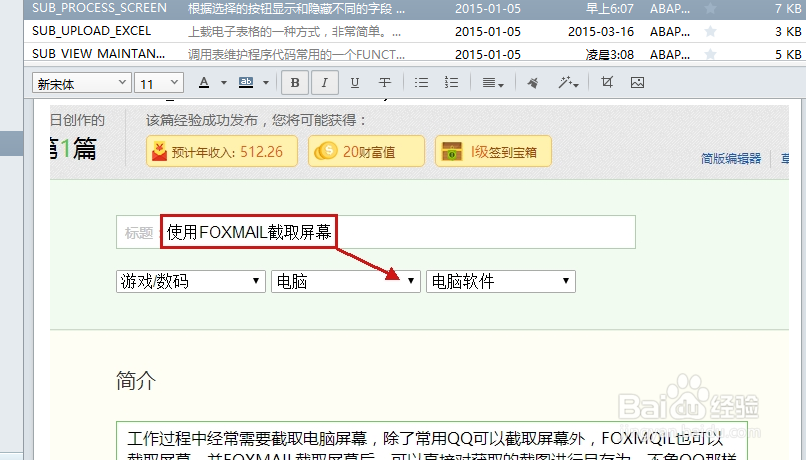Select SUB_UPLOAD_EXCEL mail entry
This screenshot has width=806, height=460.
(x=414, y=31)
